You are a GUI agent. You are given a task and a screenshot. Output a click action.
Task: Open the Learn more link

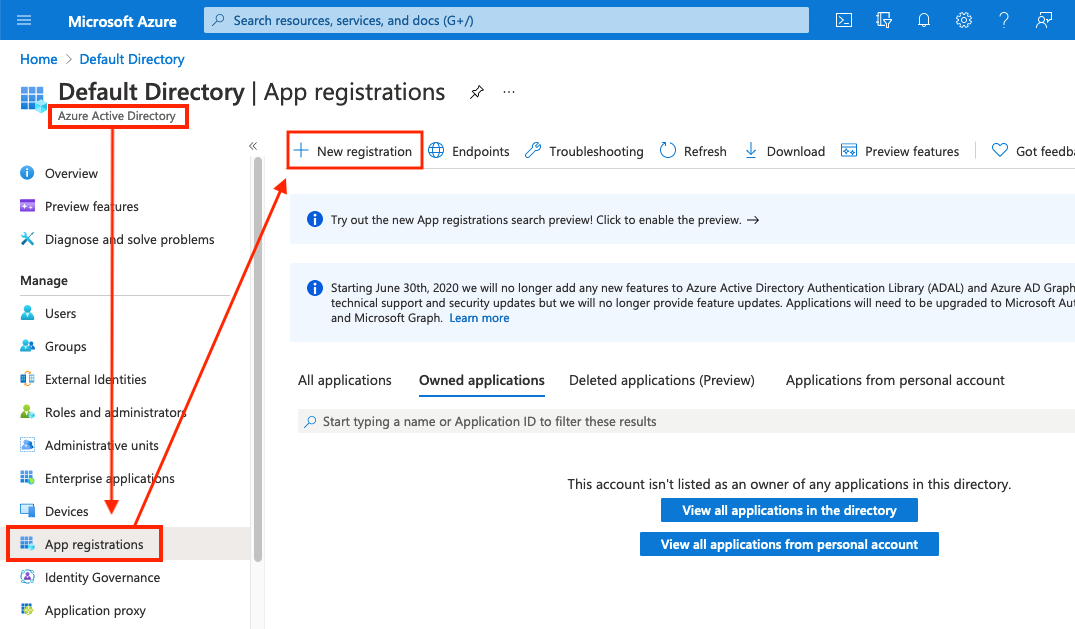479,318
